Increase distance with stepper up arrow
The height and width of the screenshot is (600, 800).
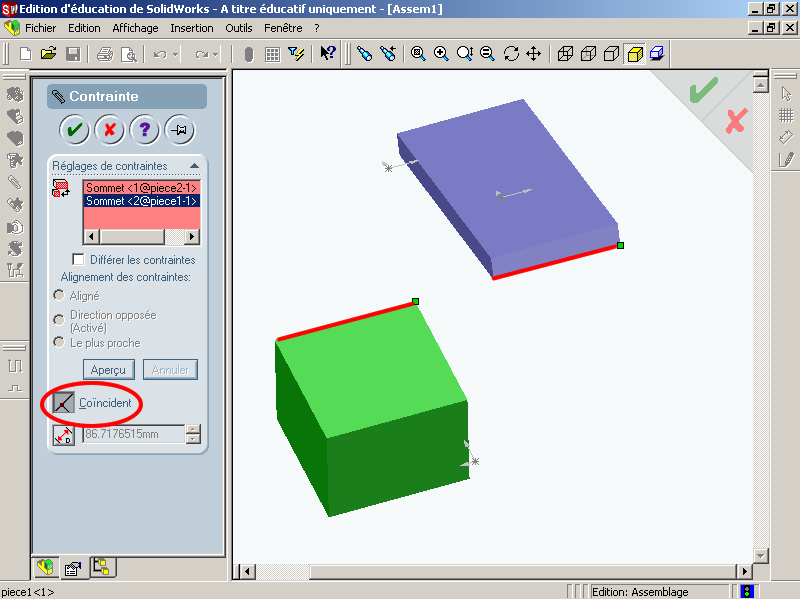(193, 430)
